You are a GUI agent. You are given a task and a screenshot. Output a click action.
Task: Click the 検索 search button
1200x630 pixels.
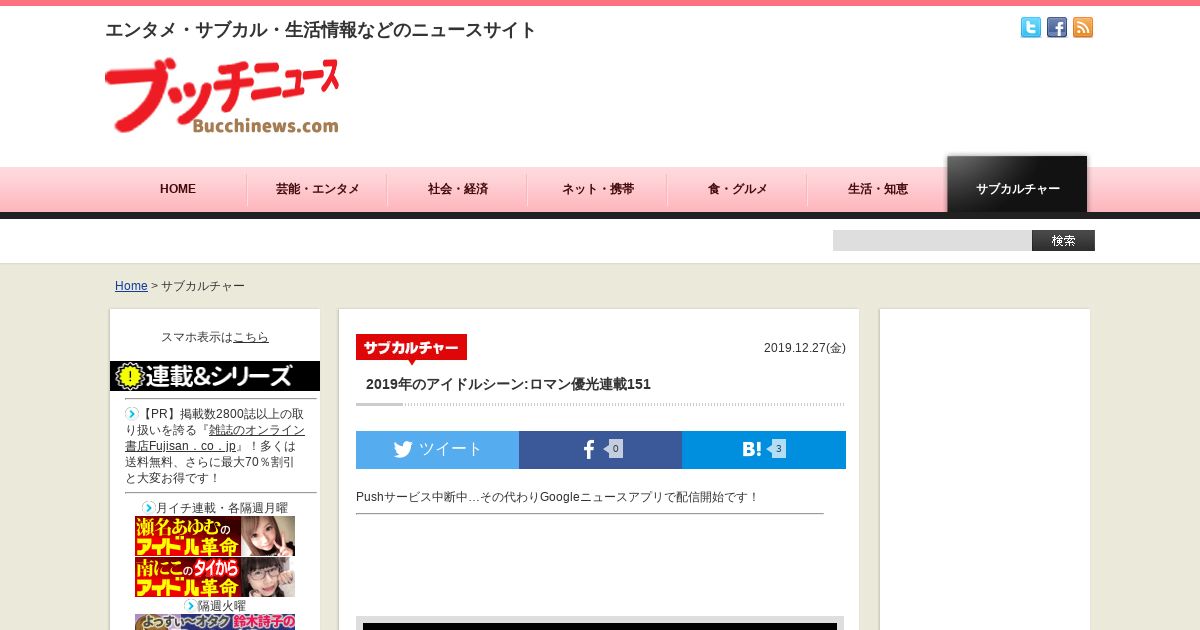tap(1063, 241)
